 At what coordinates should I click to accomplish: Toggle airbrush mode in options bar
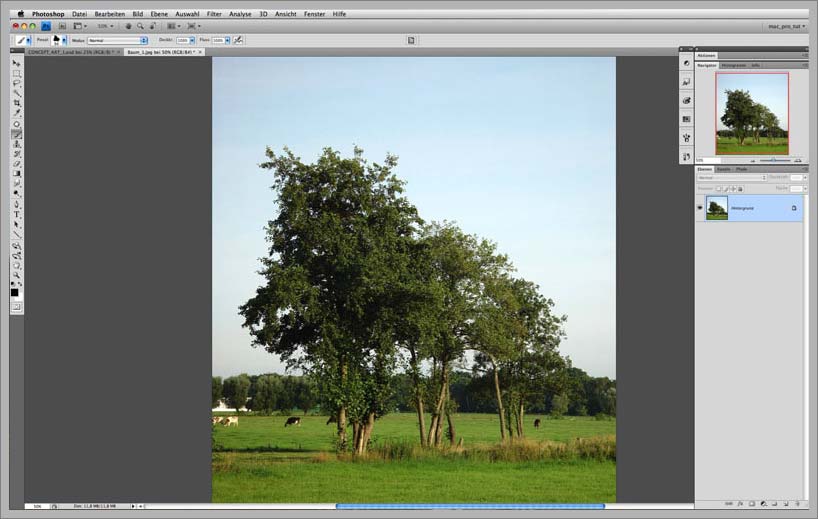click(238, 40)
